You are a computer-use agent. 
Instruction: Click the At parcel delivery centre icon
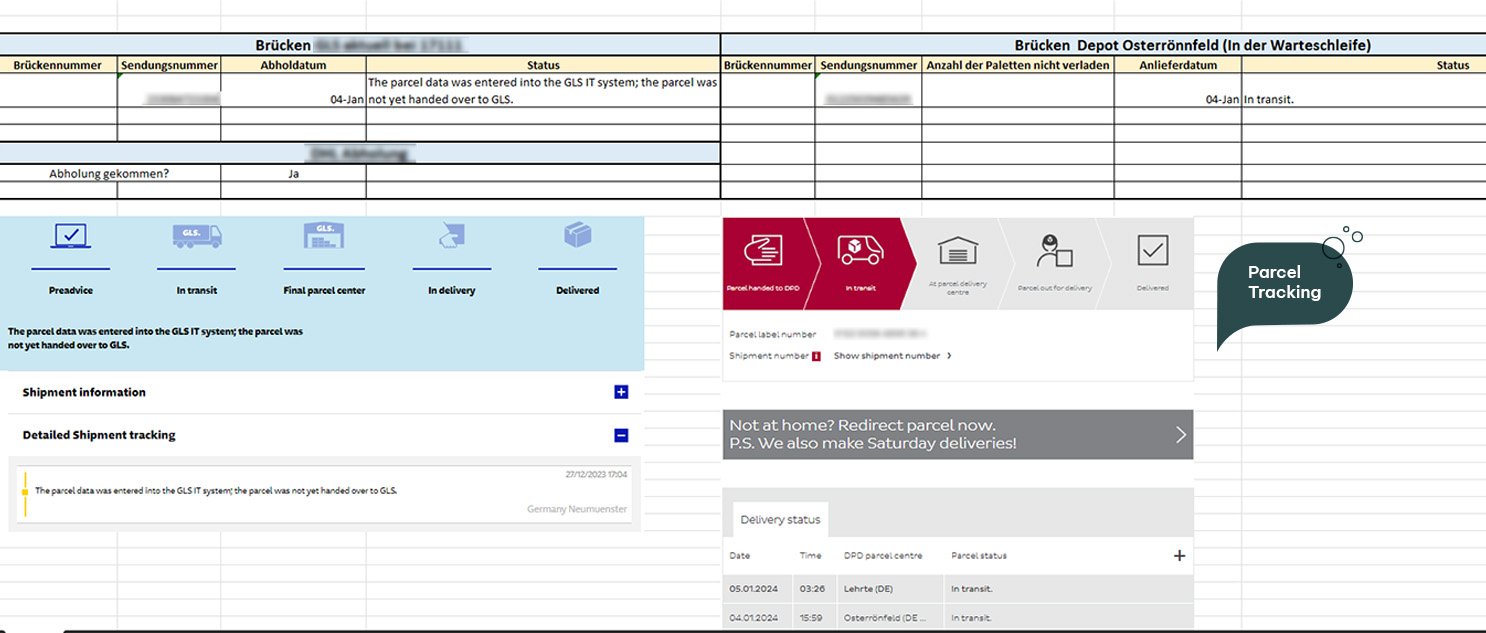coord(958,250)
